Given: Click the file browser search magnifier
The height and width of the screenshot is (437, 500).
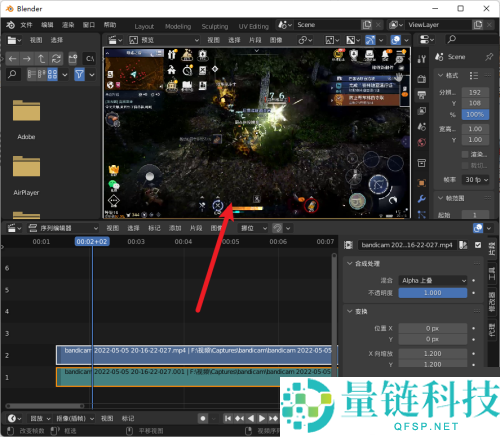Looking at the screenshot, I should (12, 74).
